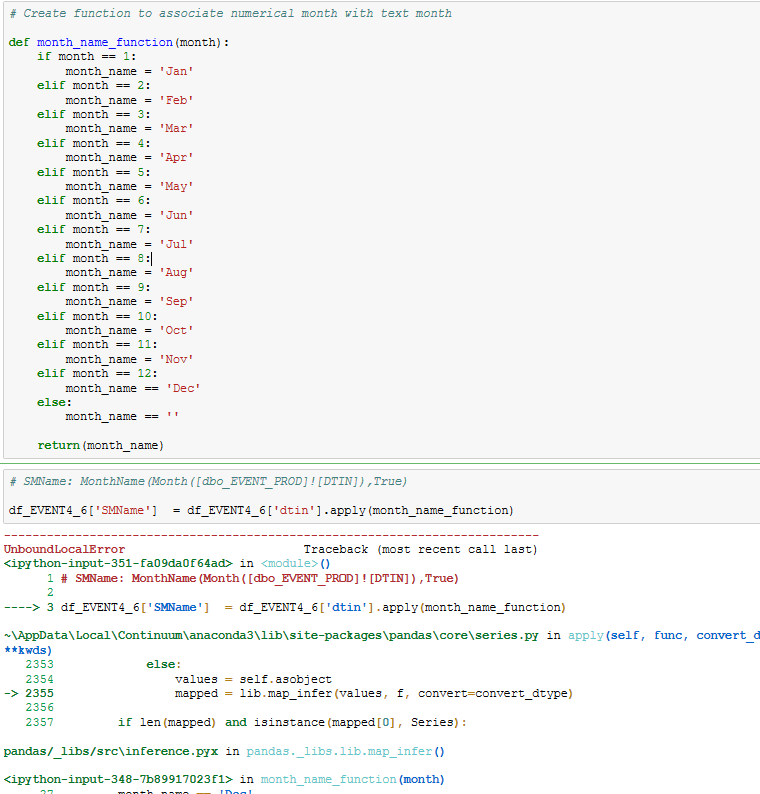The height and width of the screenshot is (794, 760).
Task: Click the line 'elif month == 12:'
Action: coord(97,373)
